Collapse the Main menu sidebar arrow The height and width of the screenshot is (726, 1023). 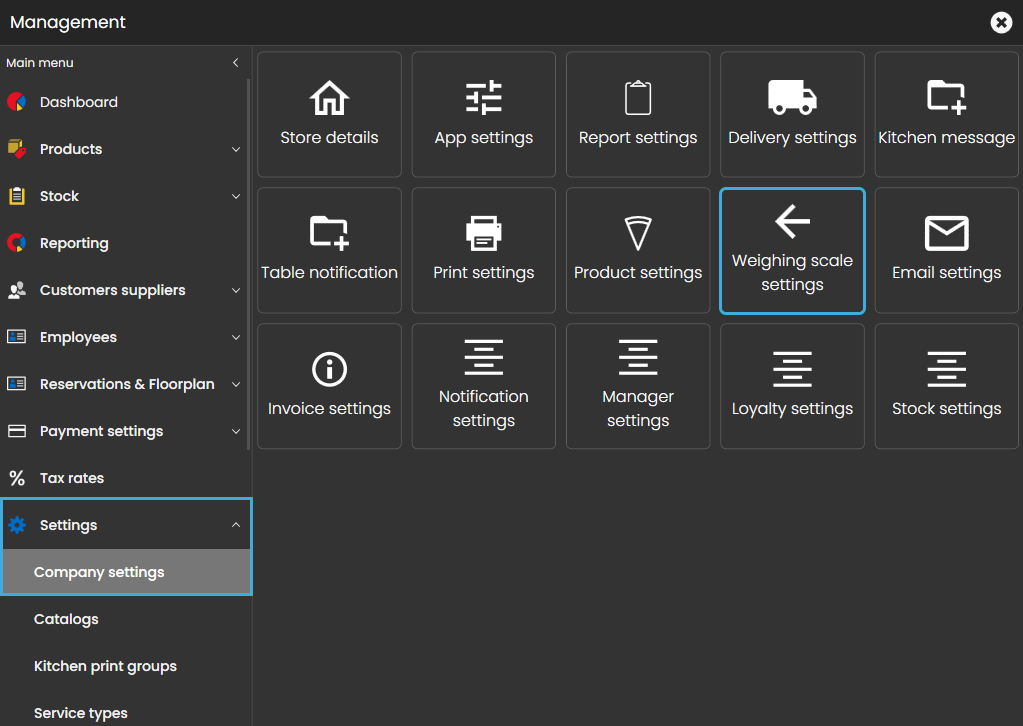[x=236, y=63]
